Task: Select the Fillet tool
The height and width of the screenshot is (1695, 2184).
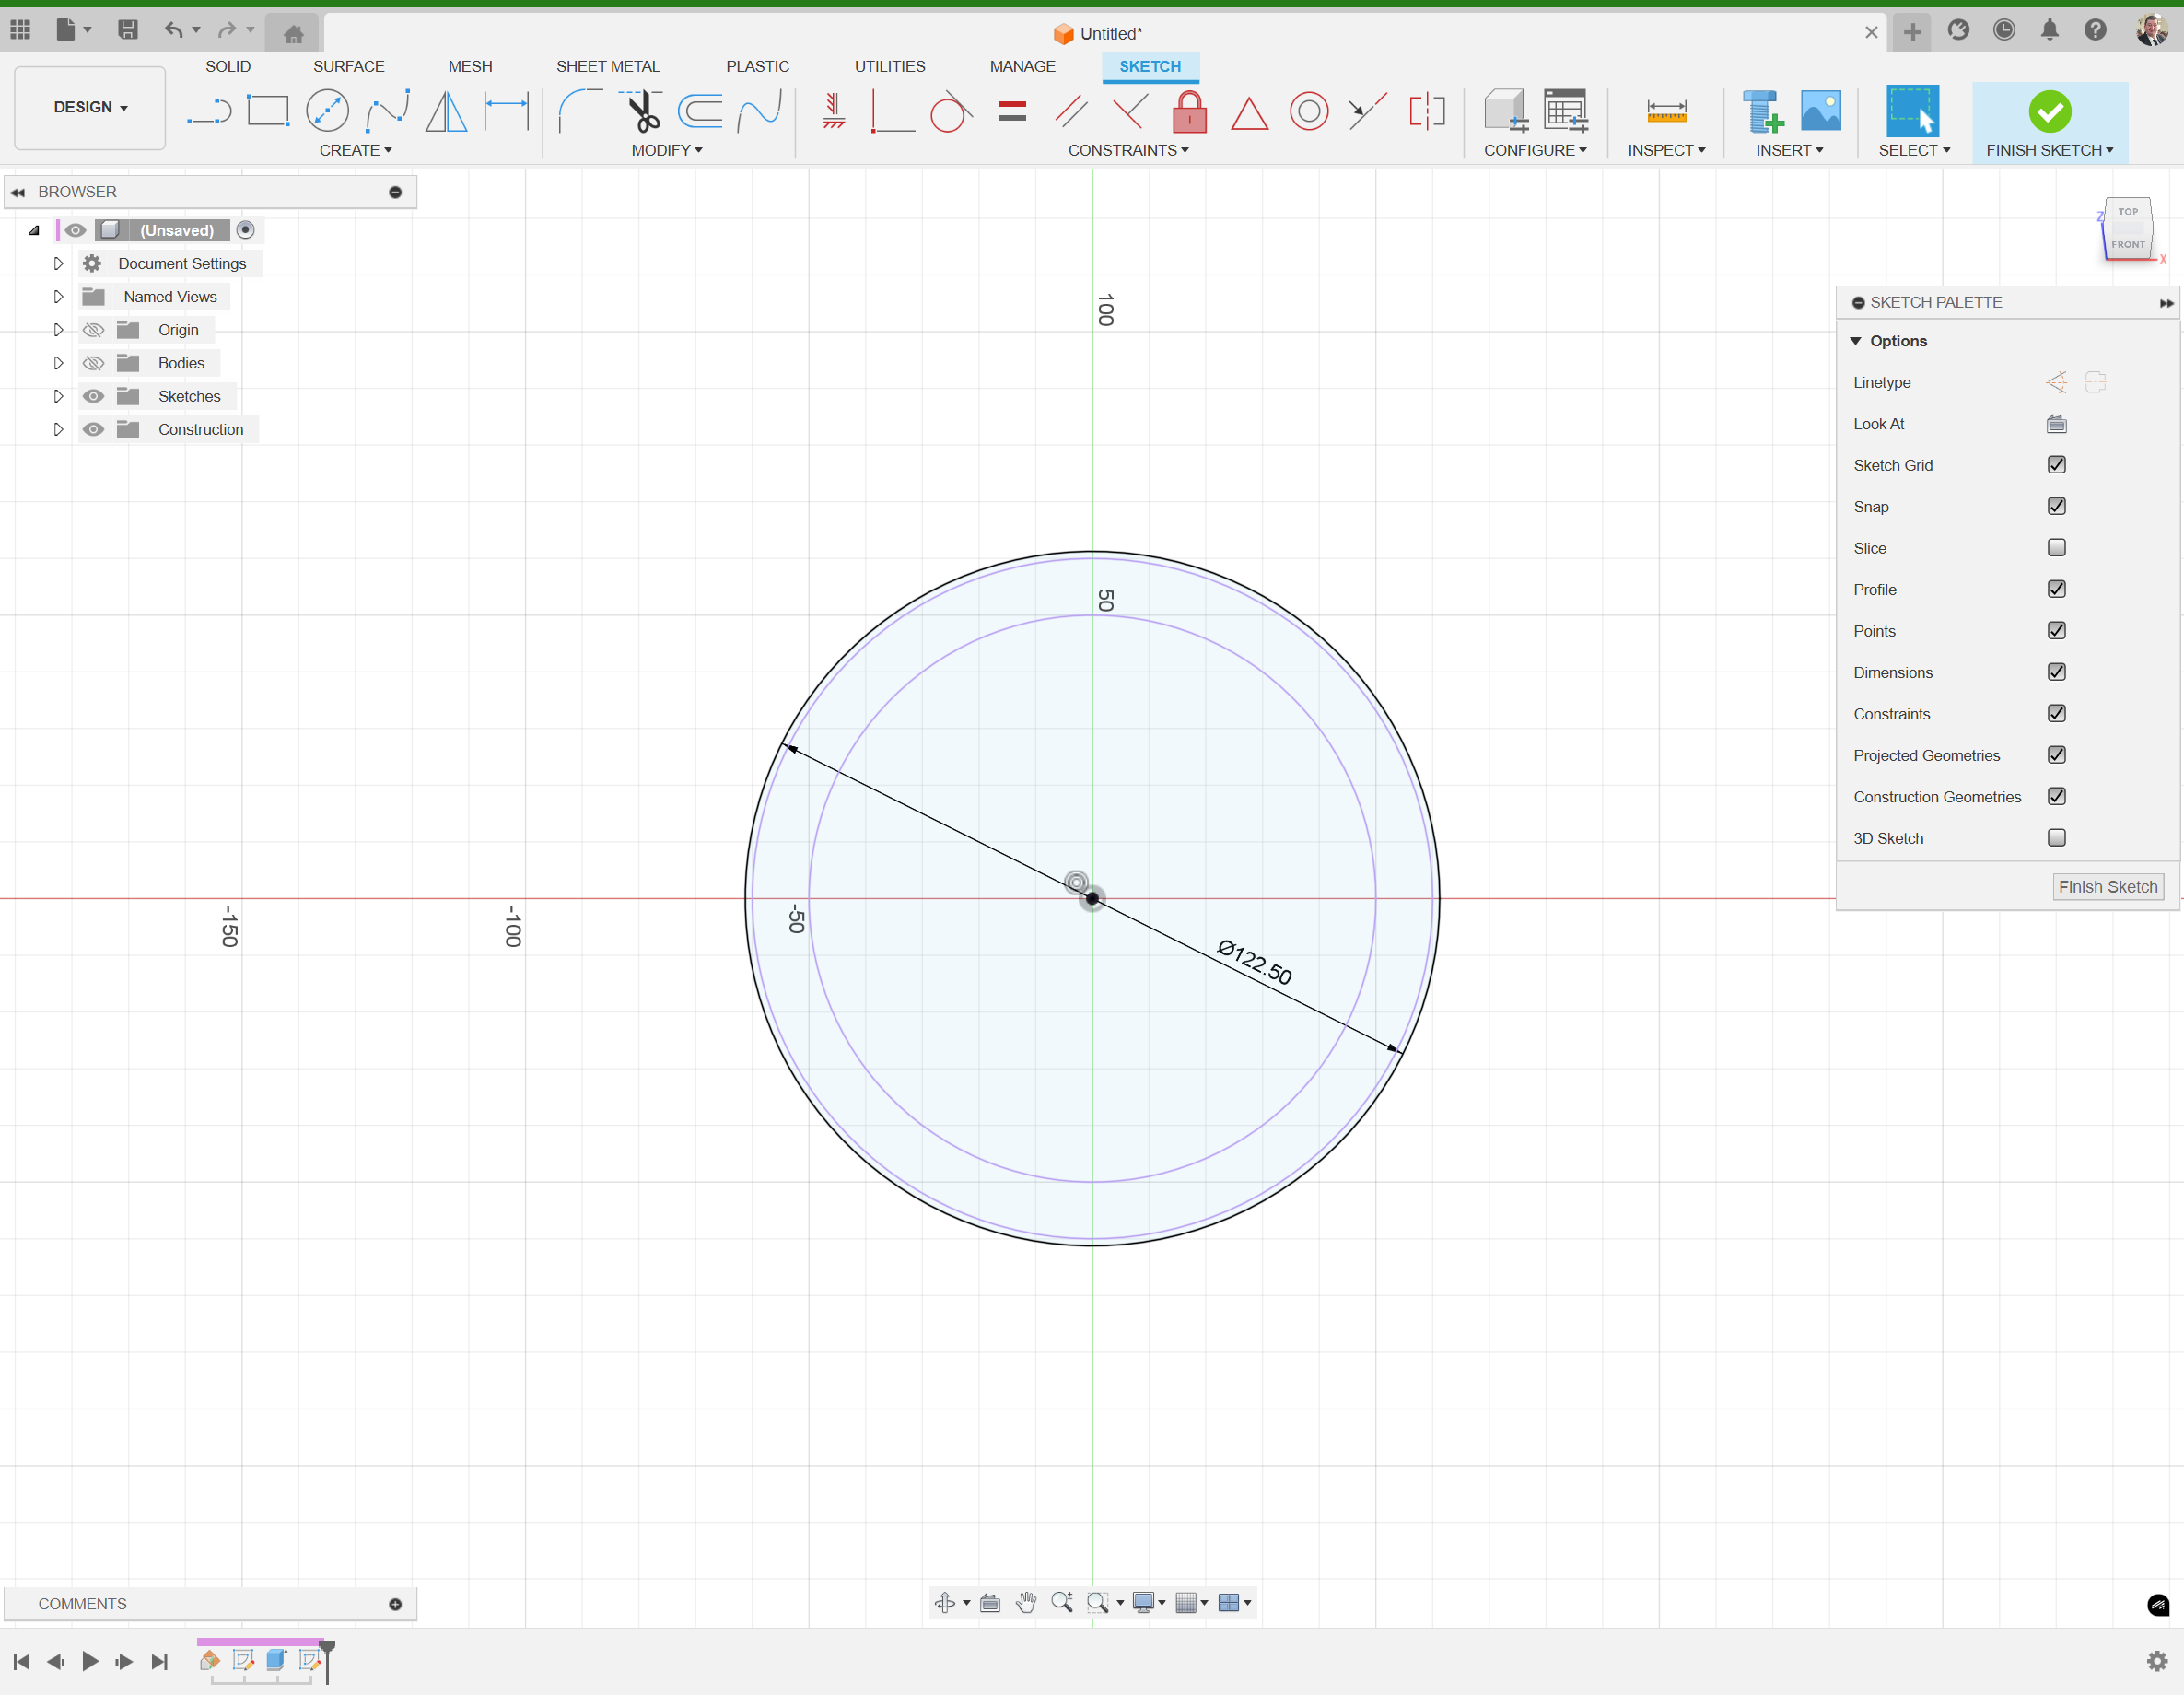Action: pyautogui.click(x=580, y=111)
